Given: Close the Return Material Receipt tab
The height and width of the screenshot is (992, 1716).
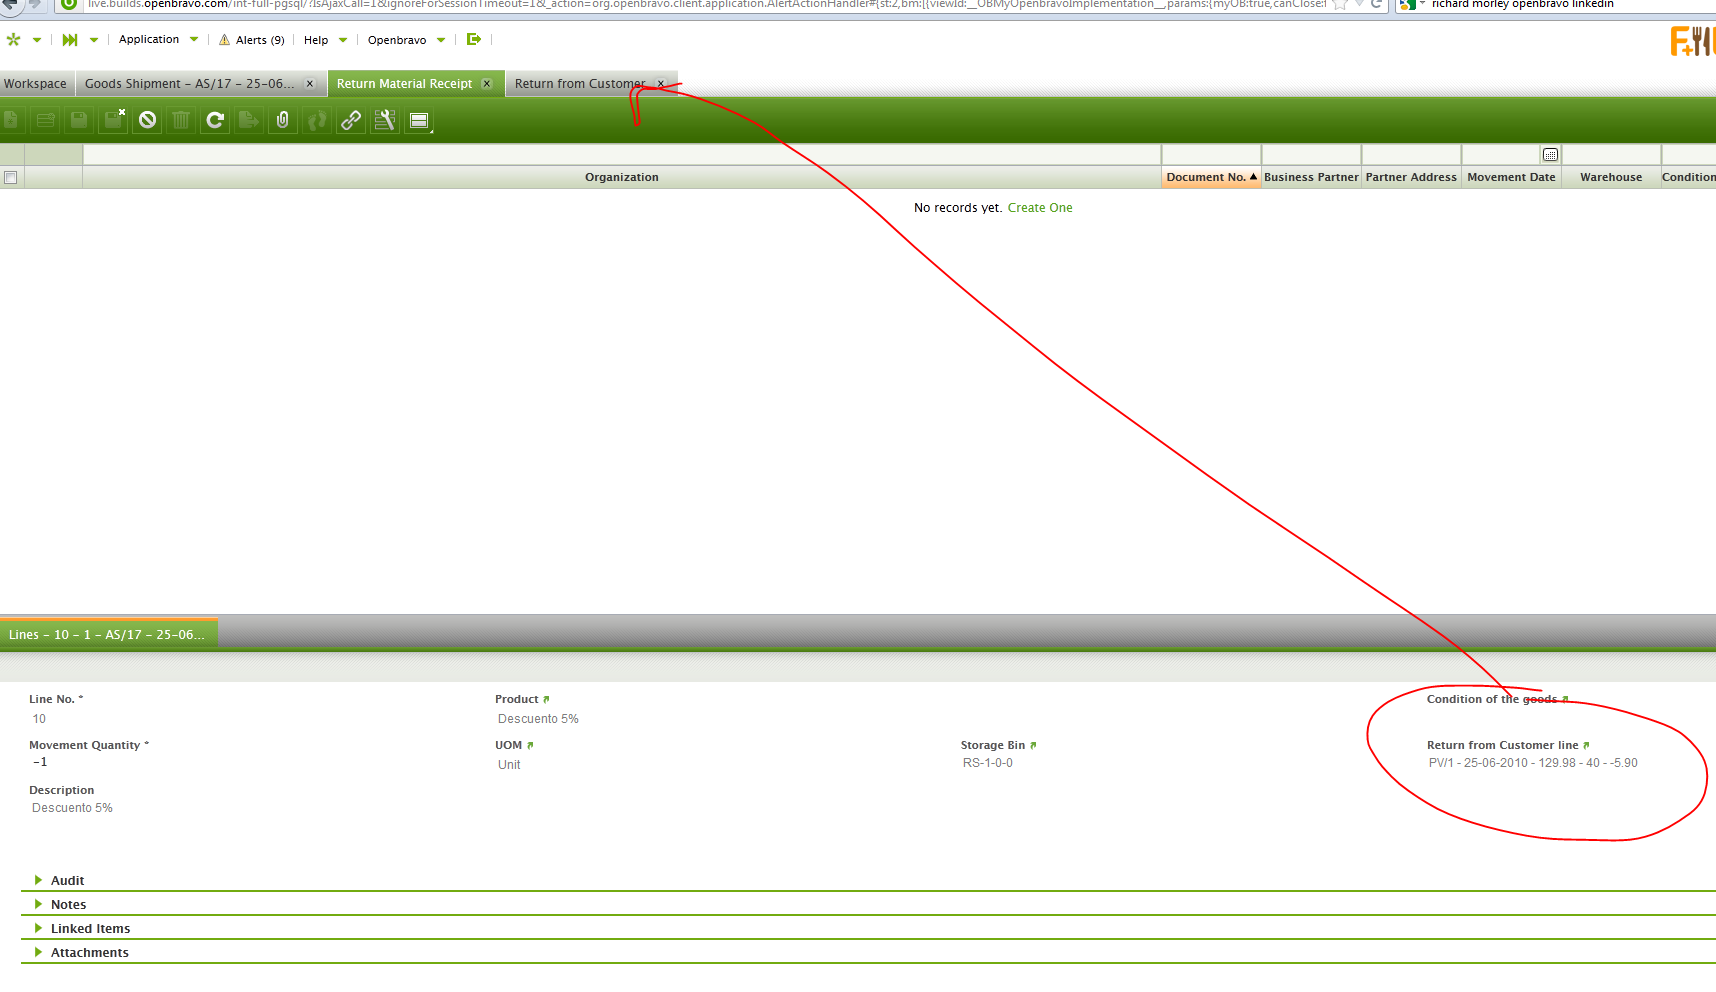Looking at the screenshot, I should [487, 84].
